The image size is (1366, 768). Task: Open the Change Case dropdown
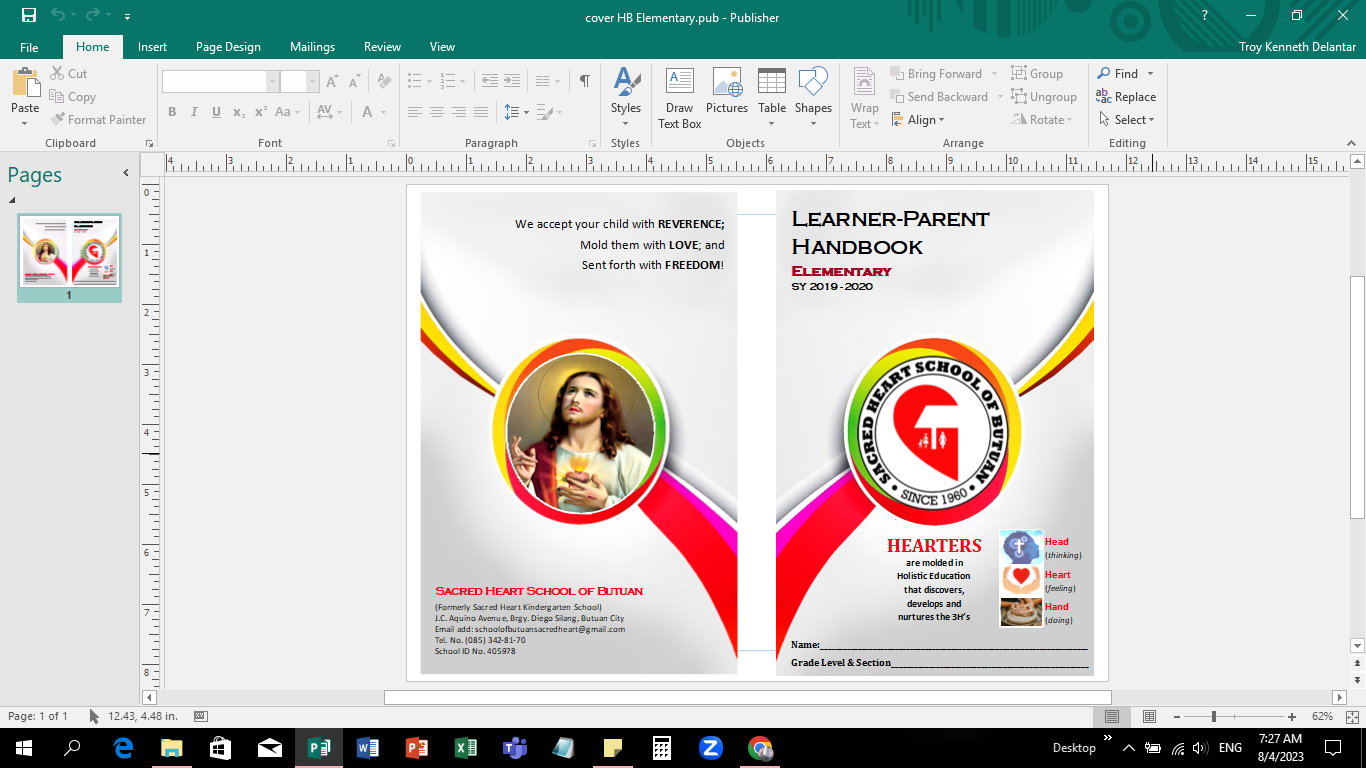click(288, 112)
